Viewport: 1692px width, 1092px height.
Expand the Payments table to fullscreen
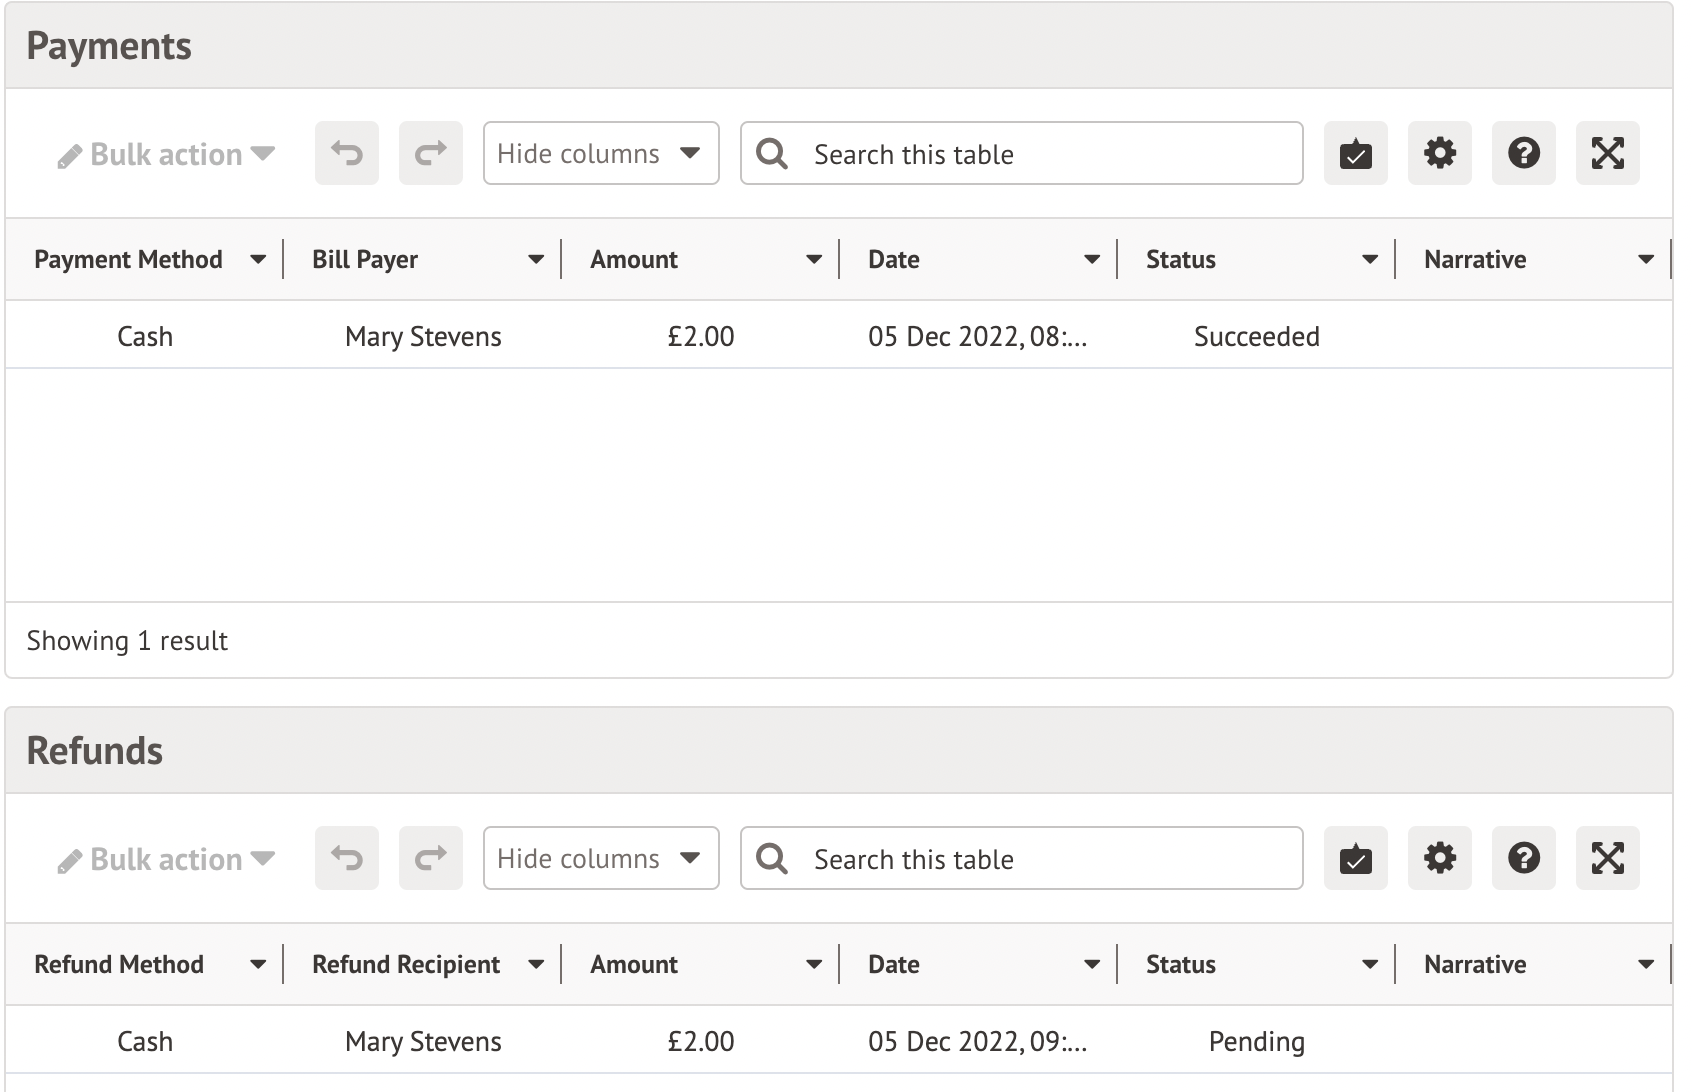(1607, 154)
